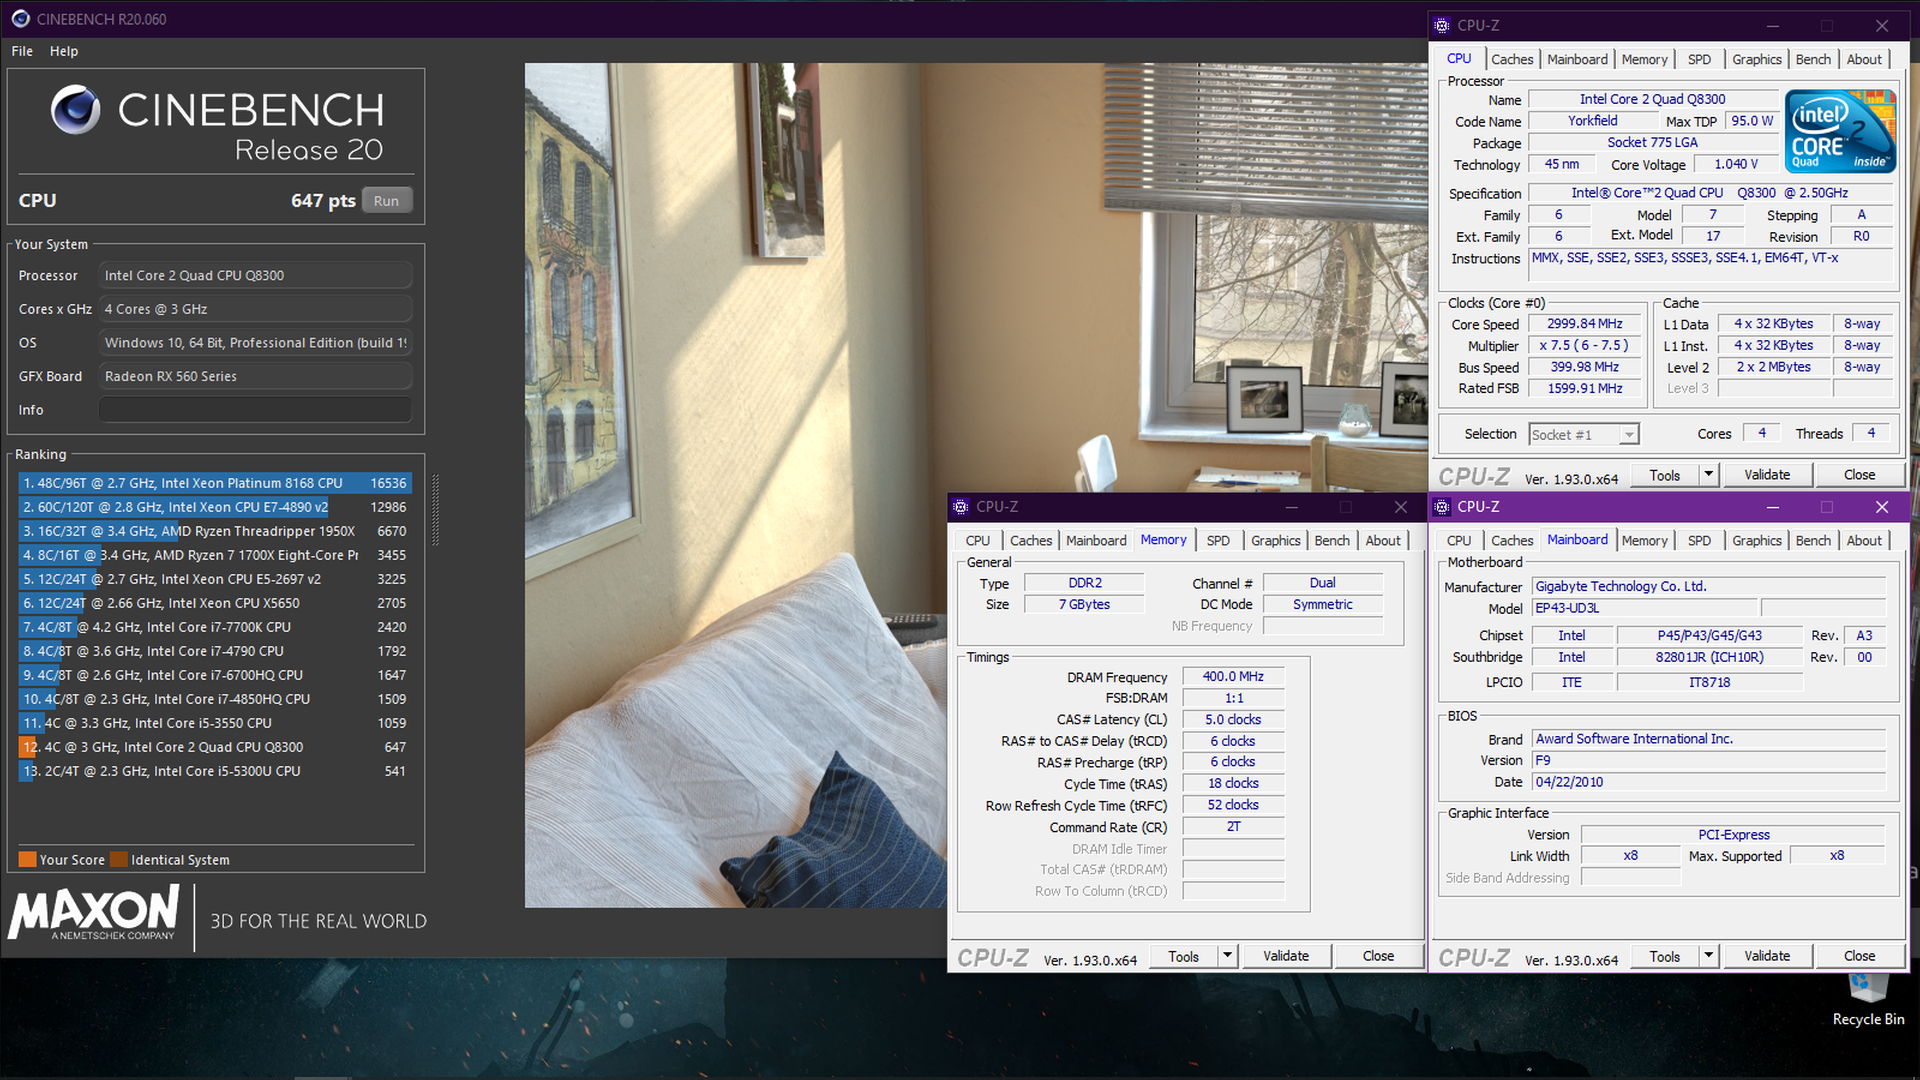Viewport: 1920px width, 1080px height.
Task: Open the SPD tab in the CPU-Z Memory window
Action: 1217,540
